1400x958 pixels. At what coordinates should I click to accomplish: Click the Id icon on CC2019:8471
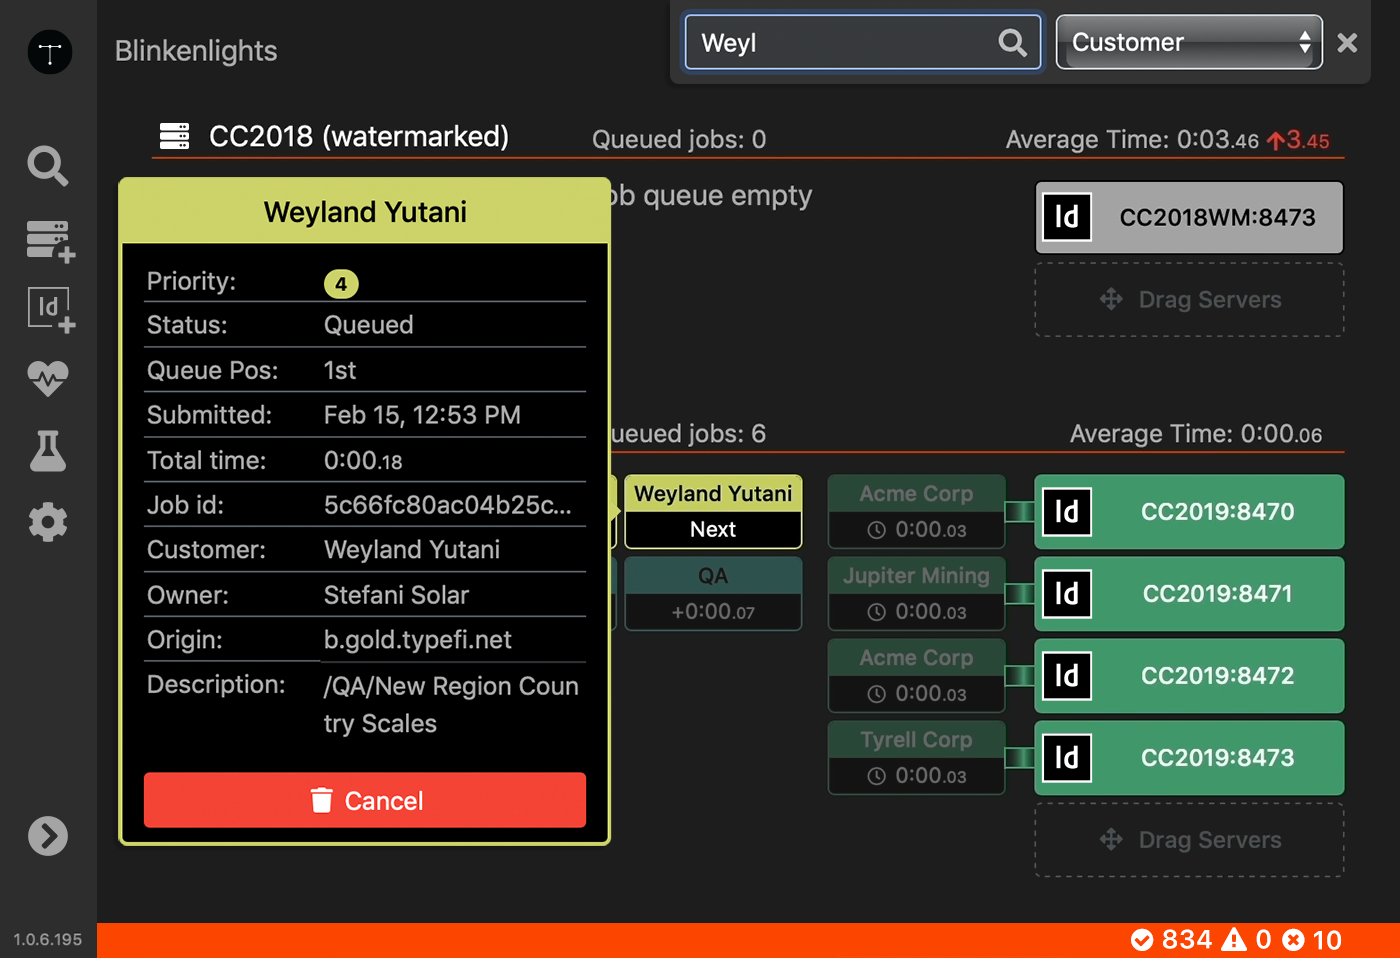(x=1067, y=594)
